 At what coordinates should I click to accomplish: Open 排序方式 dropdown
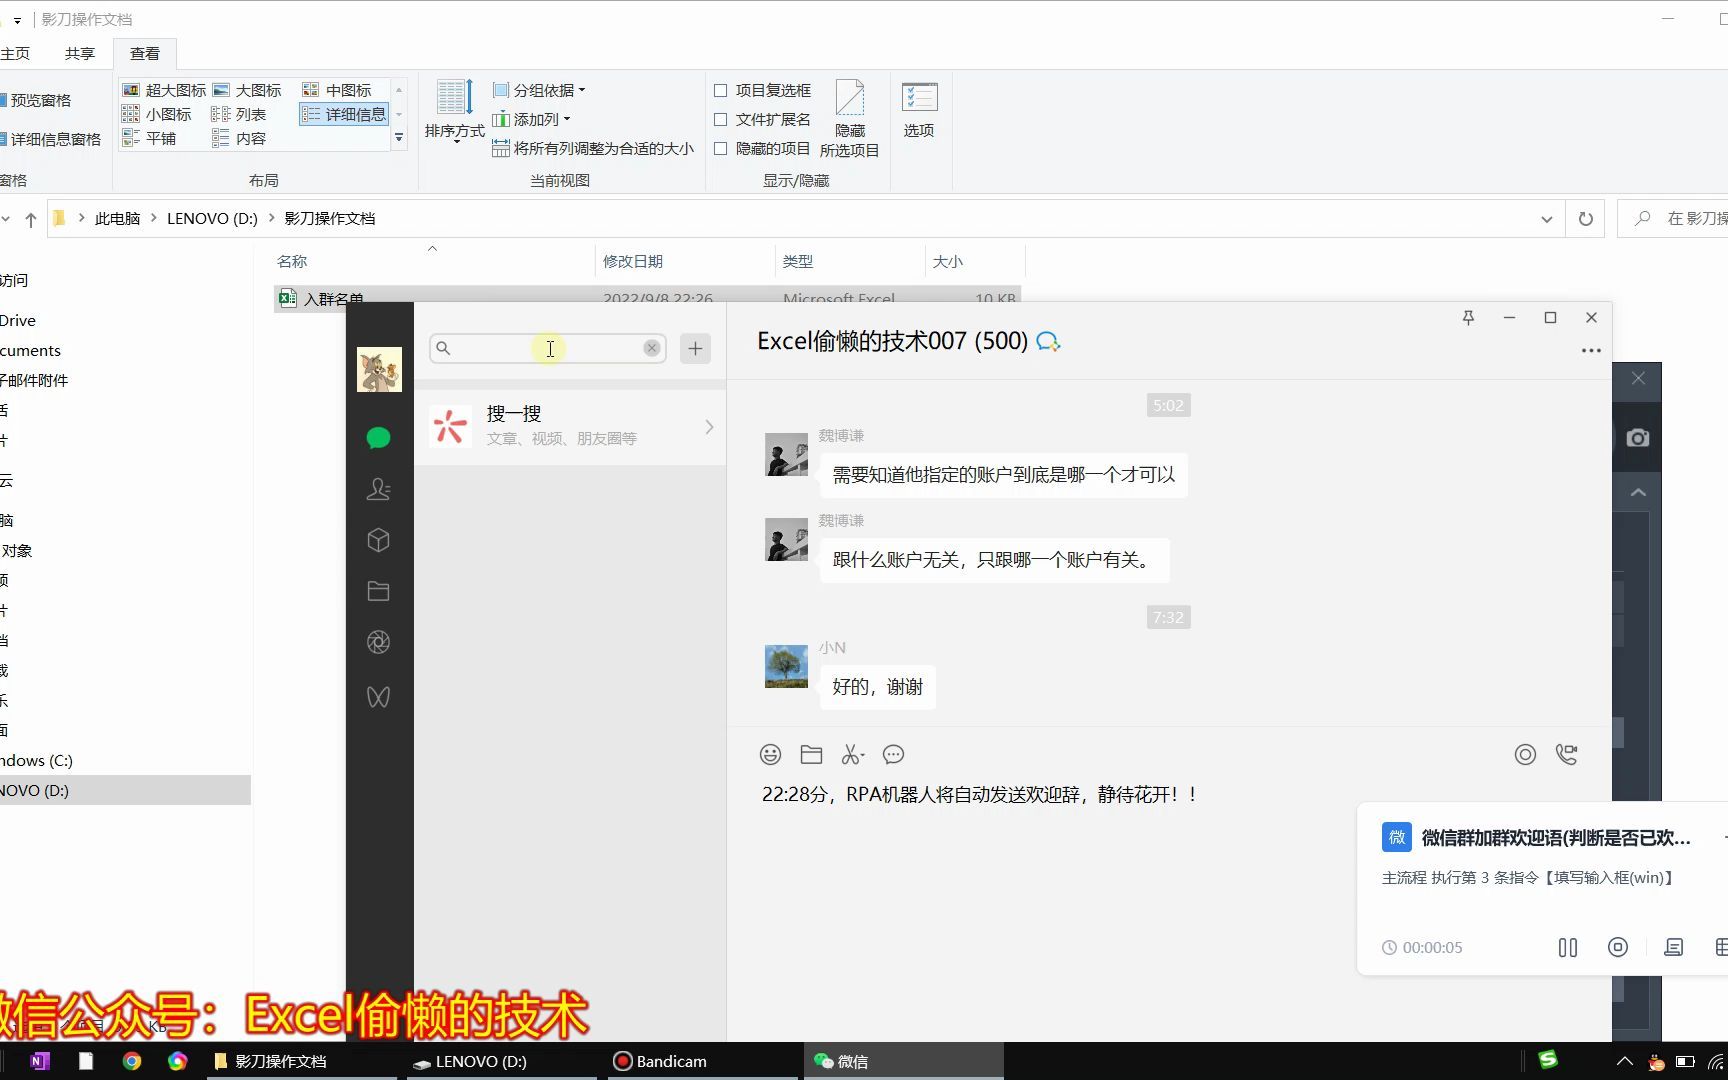click(x=454, y=110)
